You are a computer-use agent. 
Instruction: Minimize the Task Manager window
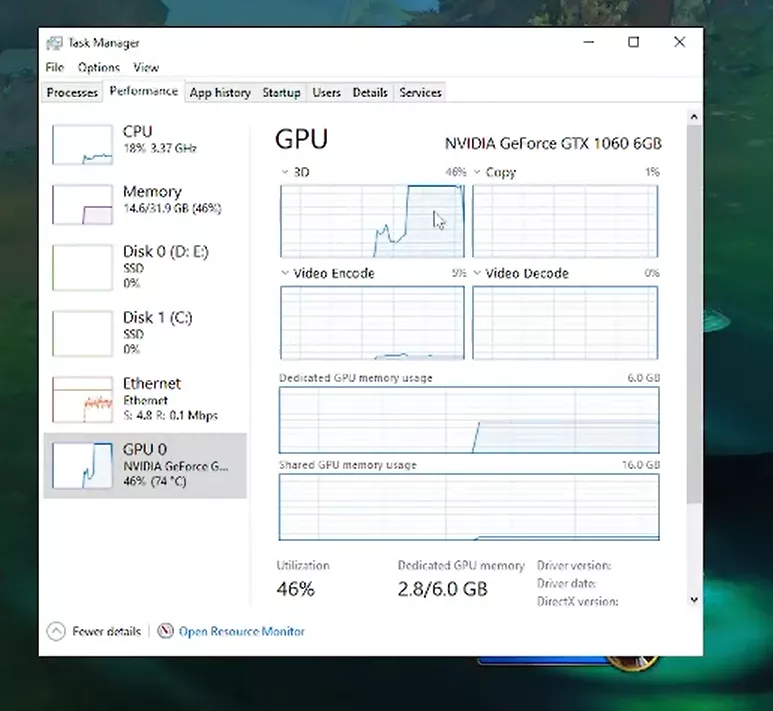[589, 42]
